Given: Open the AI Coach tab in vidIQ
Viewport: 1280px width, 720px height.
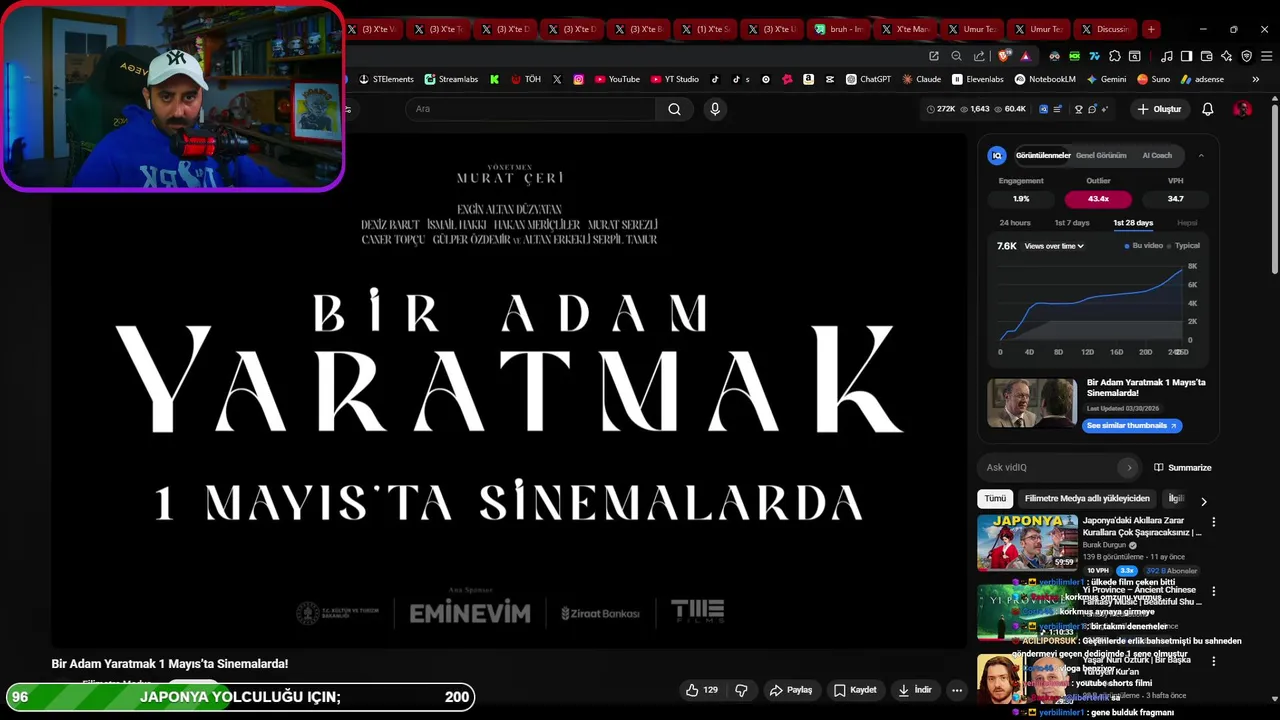Looking at the screenshot, I should [1157, 155].
